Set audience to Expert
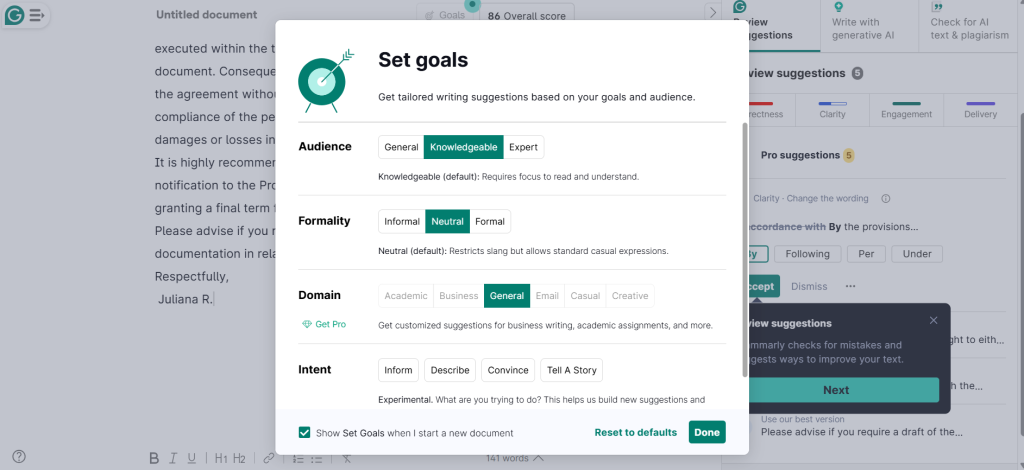This screenshot has height=470, width=1024. pyautogui.click(x=523, y=147)
